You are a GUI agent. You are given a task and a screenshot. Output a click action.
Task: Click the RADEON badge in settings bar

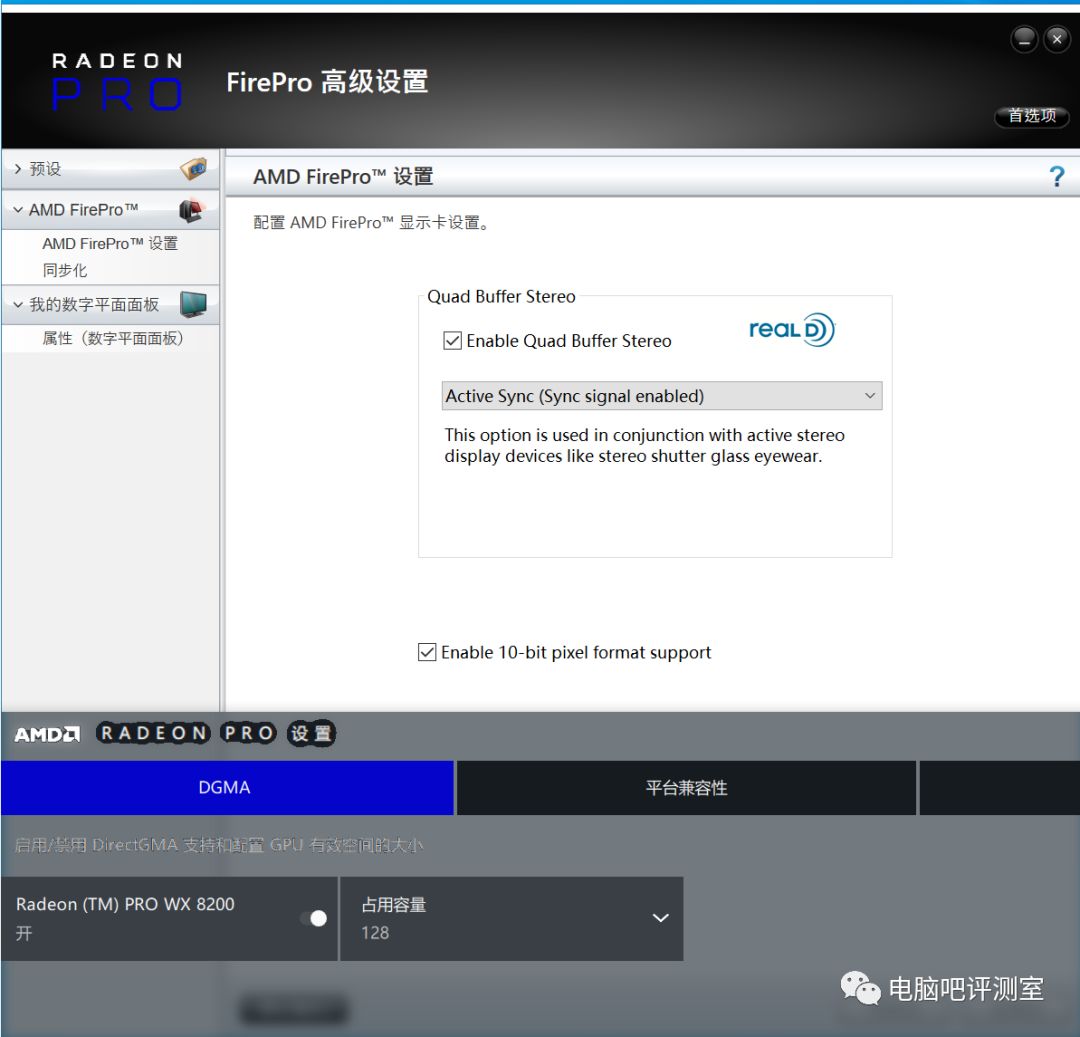[153, 733]
